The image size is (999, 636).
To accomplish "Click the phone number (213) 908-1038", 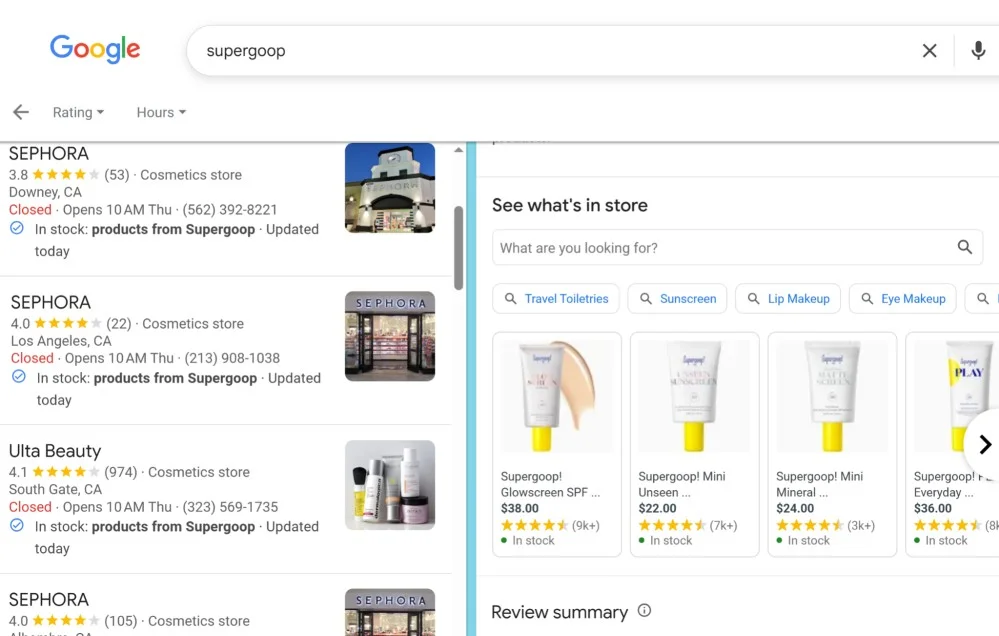I will [x=232, y=358].
